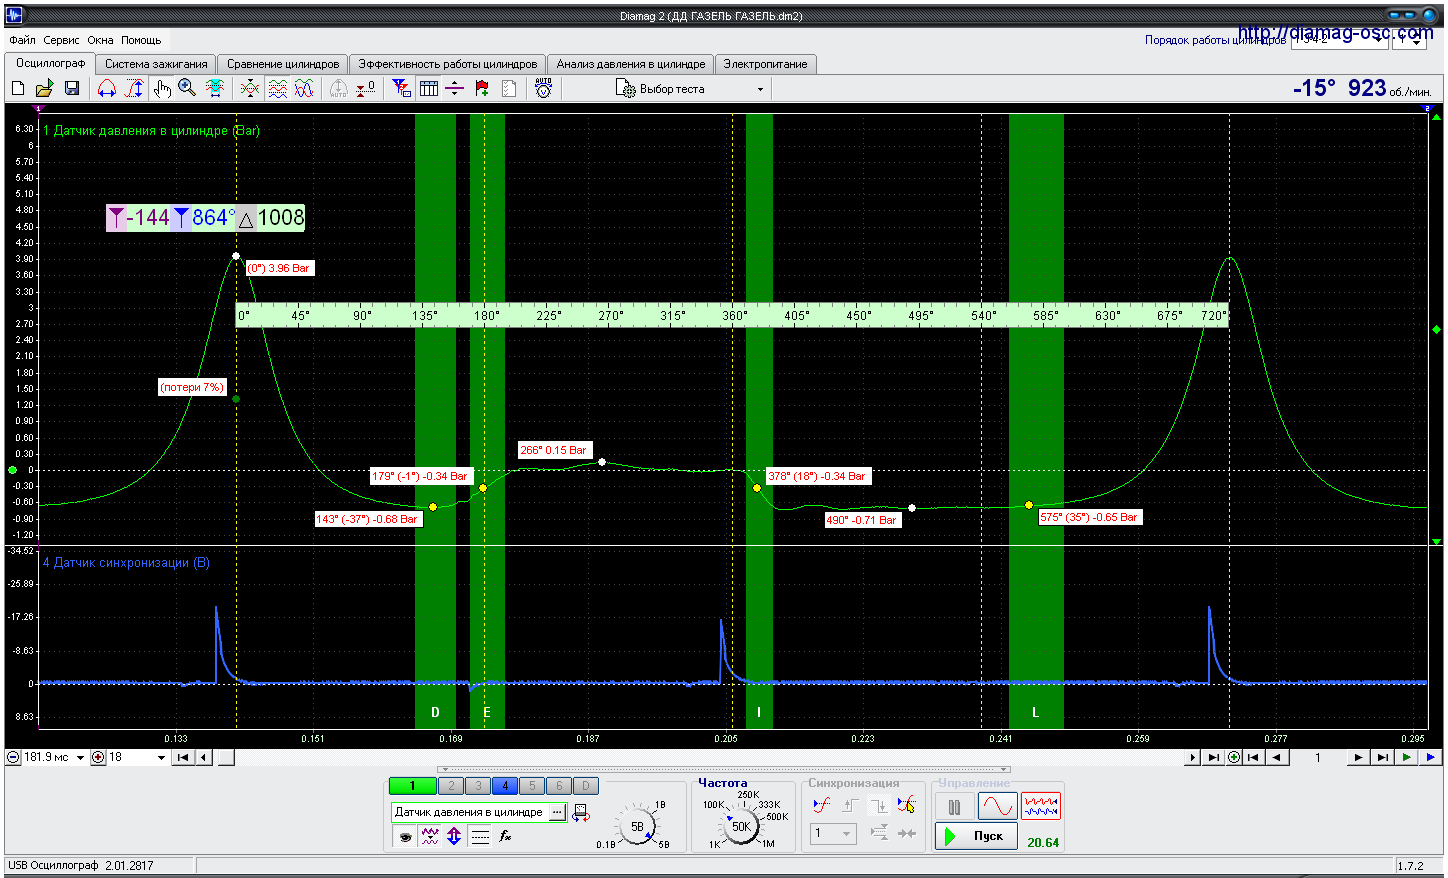
Task: Click the sensor connection device icon
Action: tap(582, 813)
